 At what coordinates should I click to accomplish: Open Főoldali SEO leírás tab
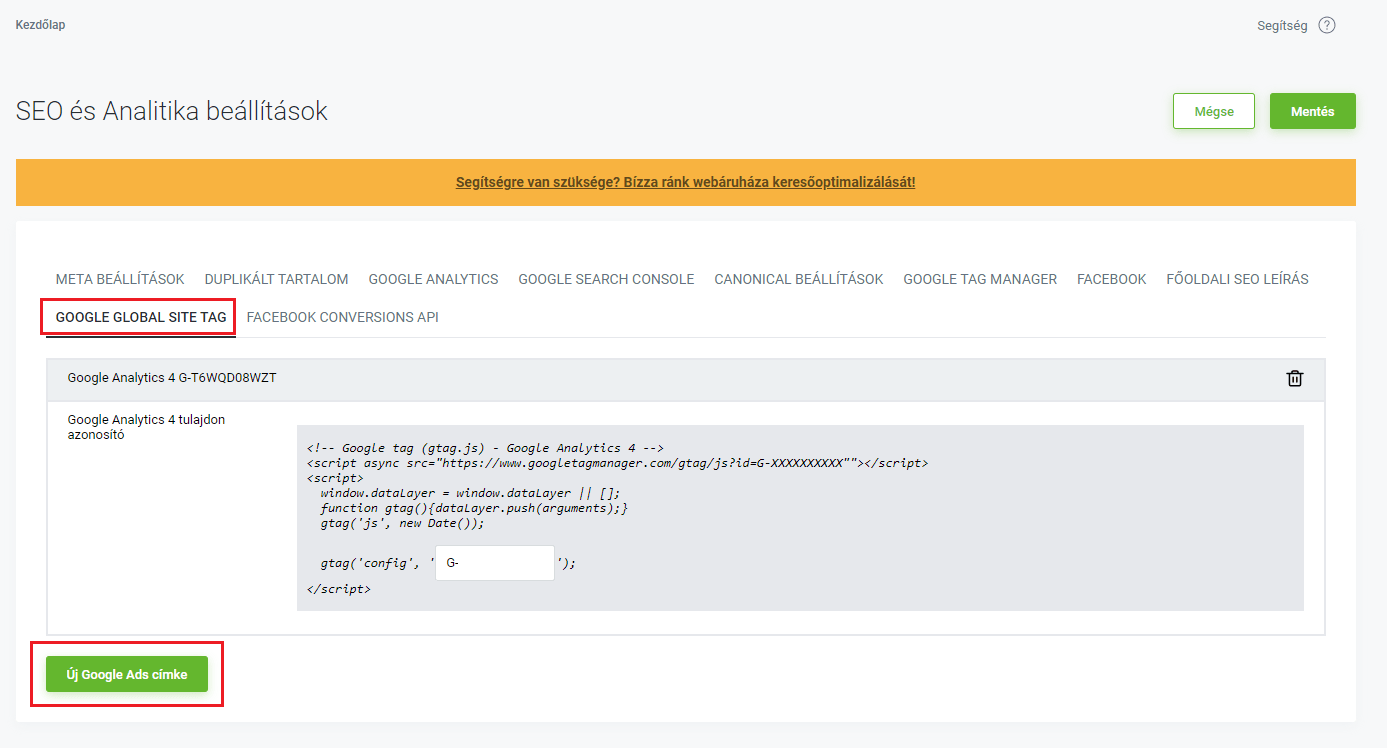pos(1237,279)
